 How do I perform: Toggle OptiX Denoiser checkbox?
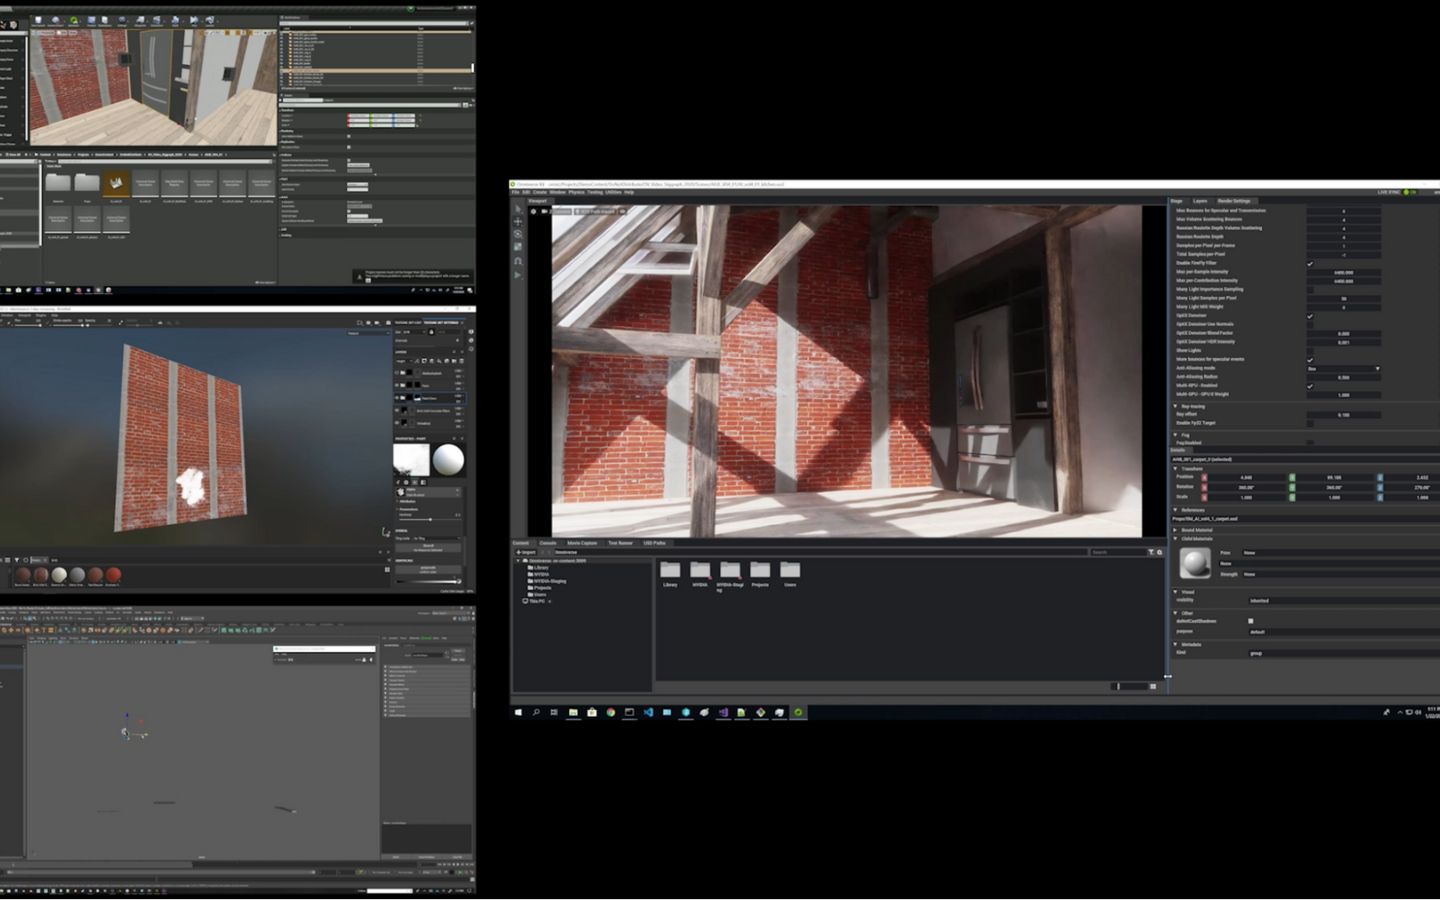pos(1310,316)
